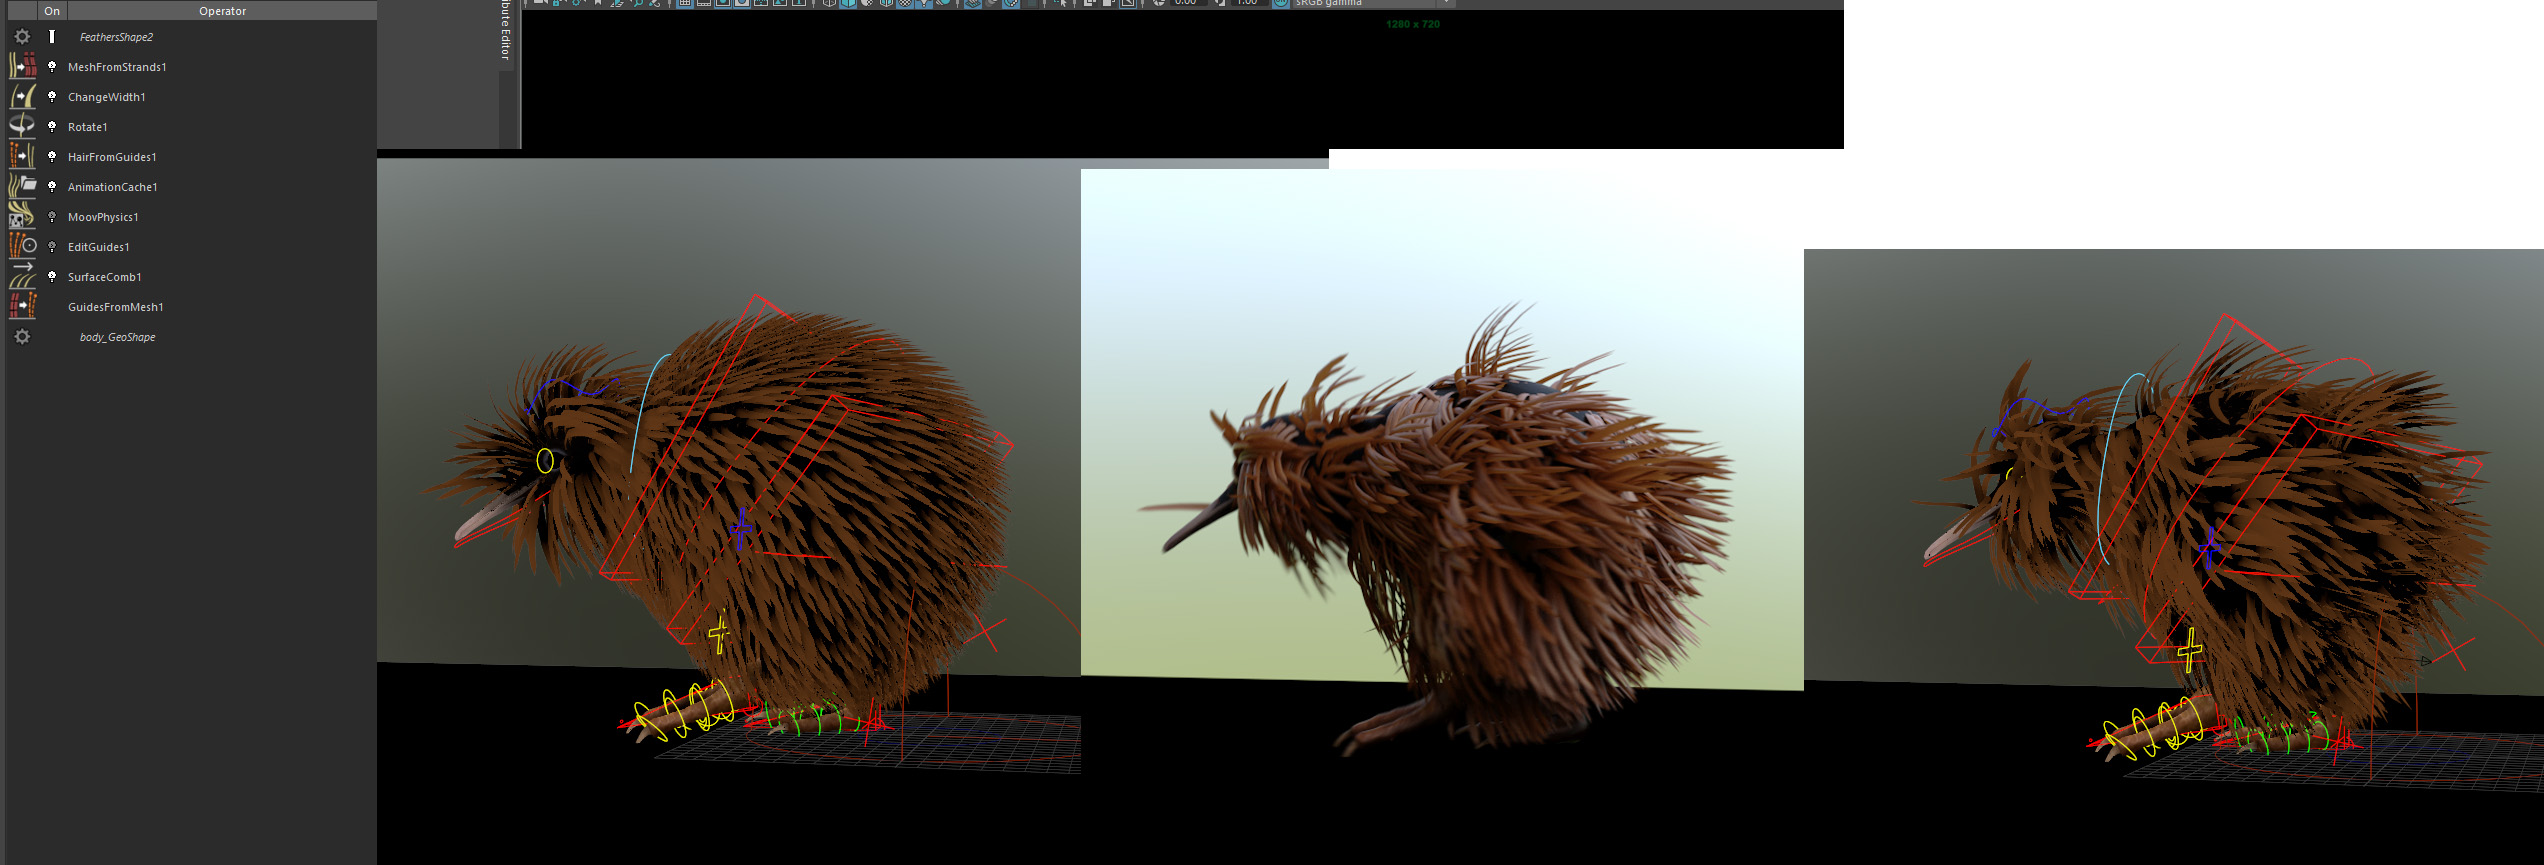
Task: Click the gear icon beside FeathersShape2
Action: tap(22, 37)
